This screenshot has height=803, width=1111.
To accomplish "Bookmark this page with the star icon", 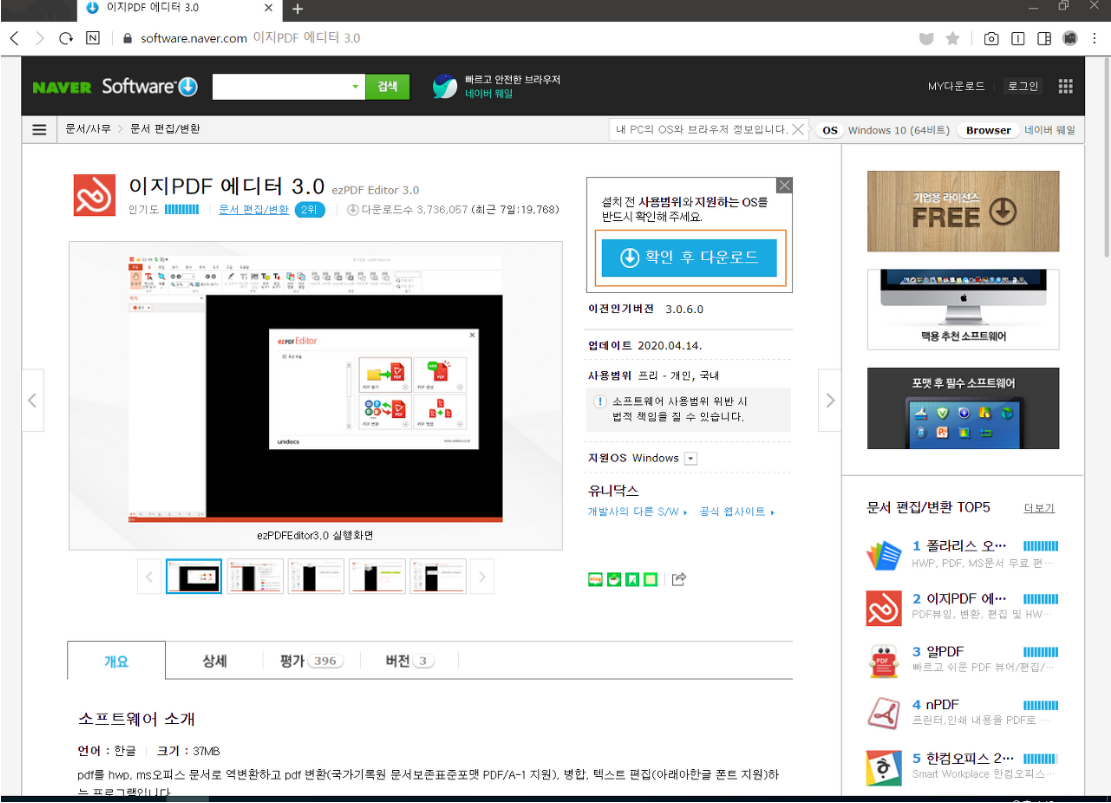I will [x=953, y=38].
